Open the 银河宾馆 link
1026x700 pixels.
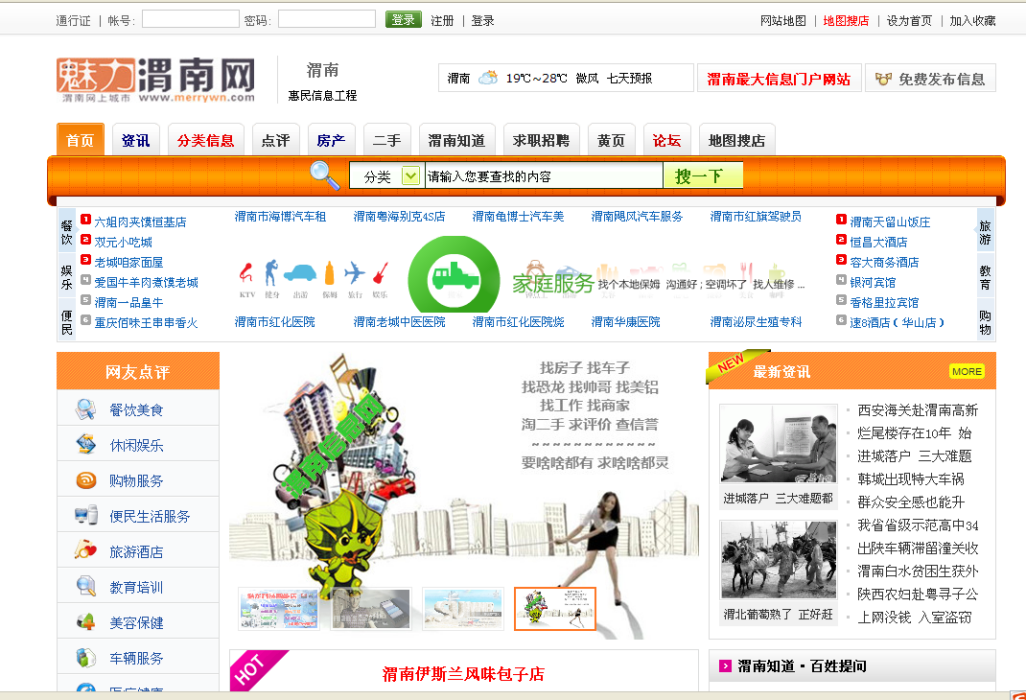(872, 282)
